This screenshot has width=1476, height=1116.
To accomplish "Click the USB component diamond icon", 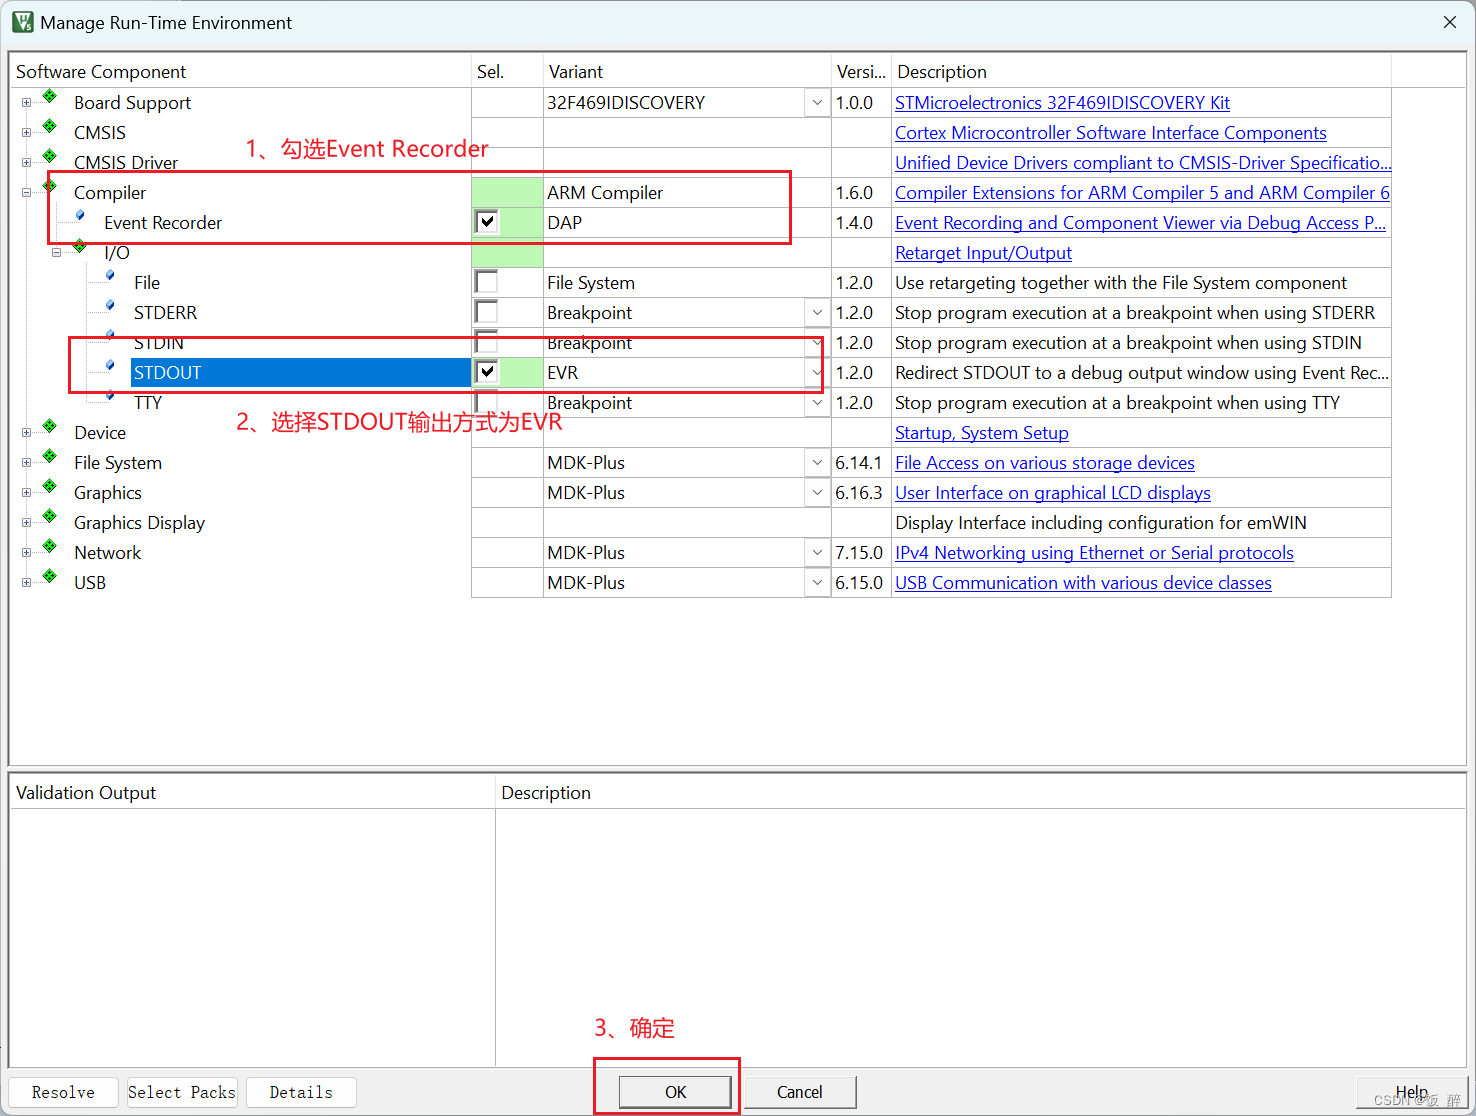I will [x=48, y=577].
